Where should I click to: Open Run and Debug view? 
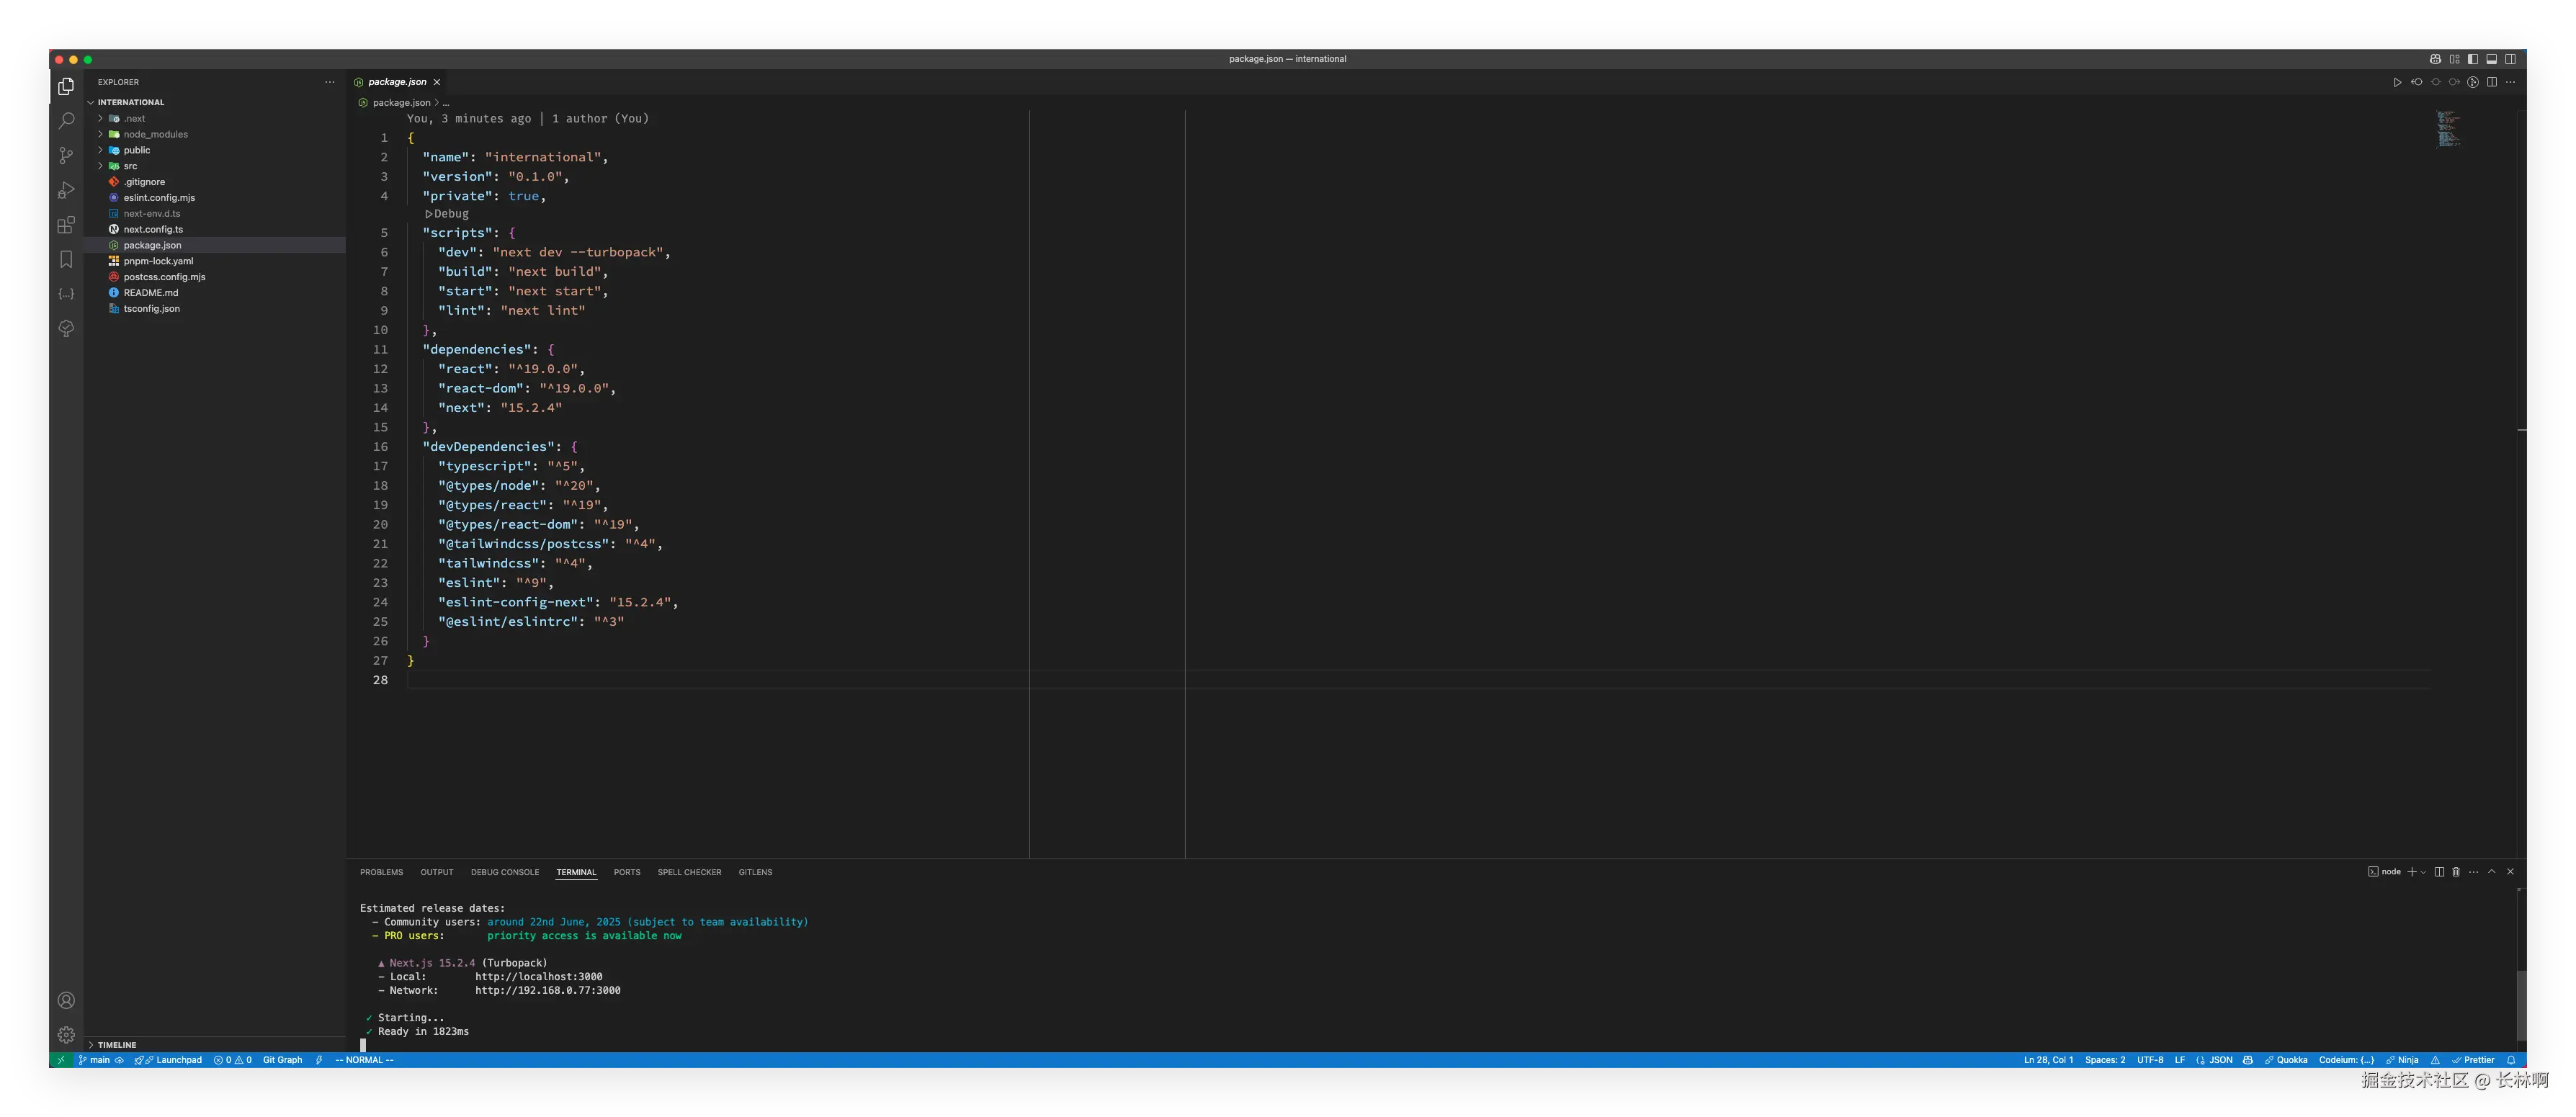coord(66,190)
